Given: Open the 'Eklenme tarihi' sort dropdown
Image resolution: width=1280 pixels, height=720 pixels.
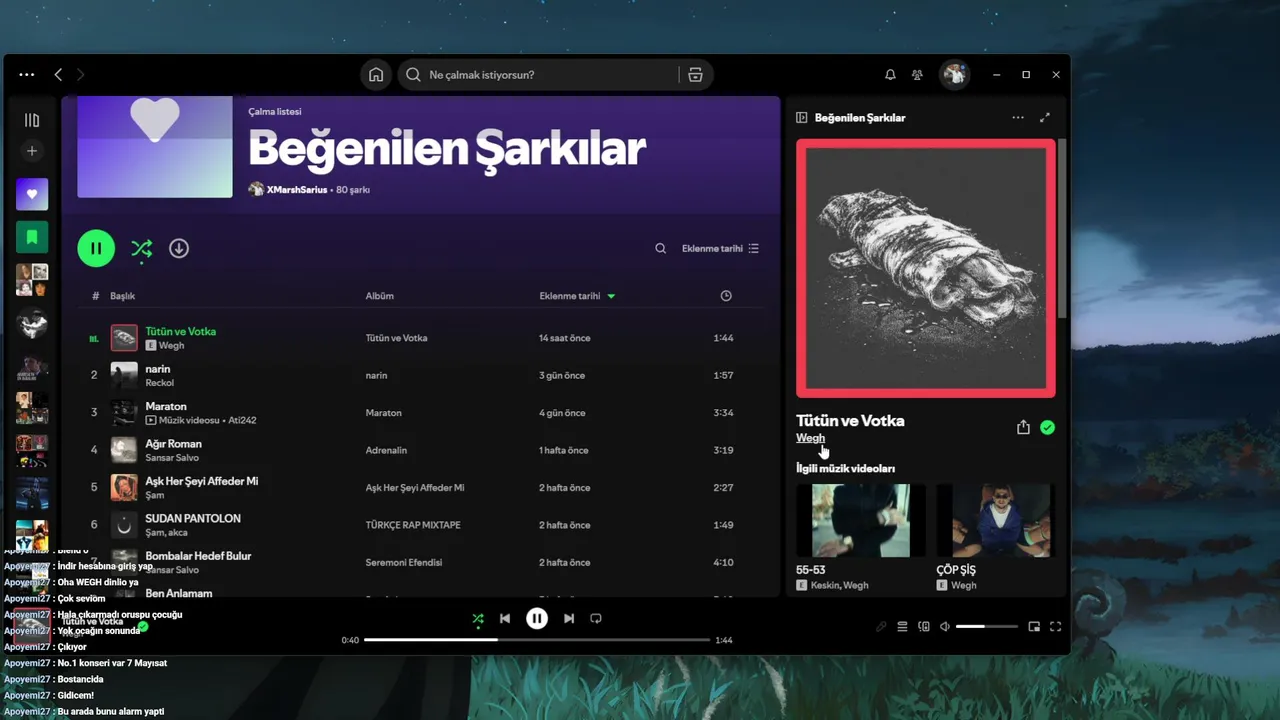Looking at the screenshot, I should point(720,248).
